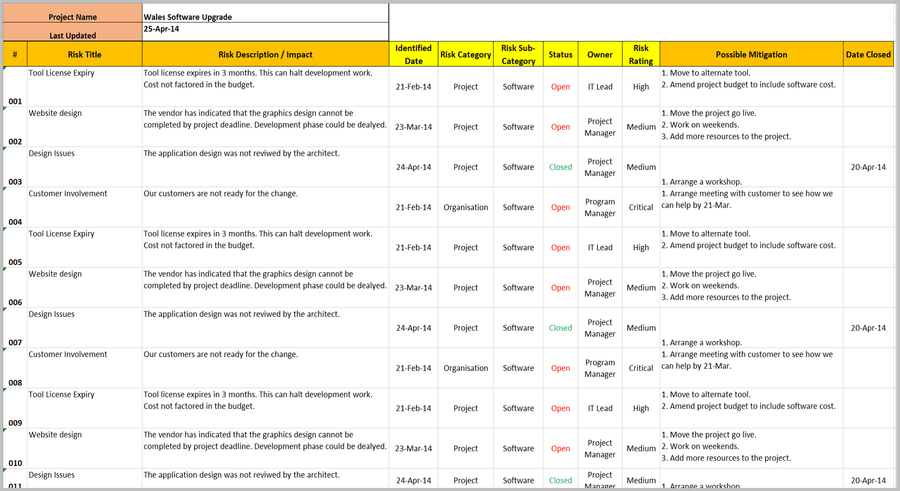Click the "Possible Mitigation" column header

(x=751, y=54)
